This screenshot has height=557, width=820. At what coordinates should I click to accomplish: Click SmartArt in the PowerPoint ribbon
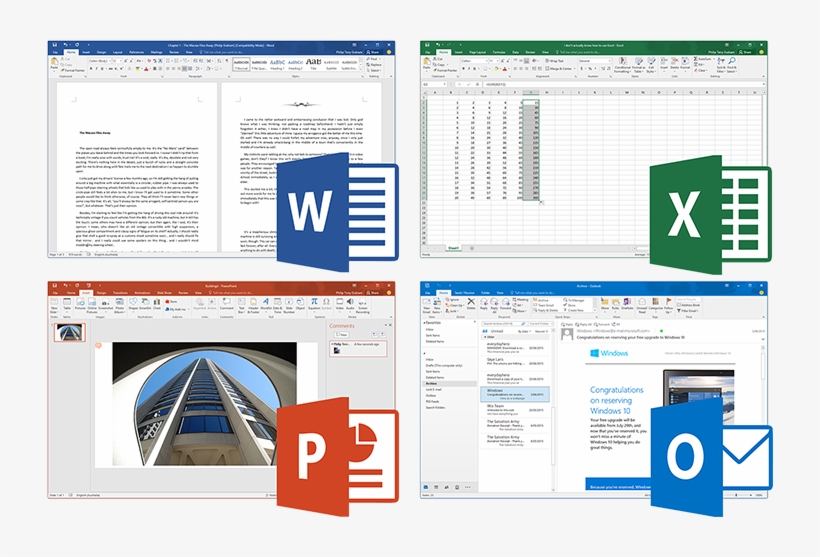point(145,304)
